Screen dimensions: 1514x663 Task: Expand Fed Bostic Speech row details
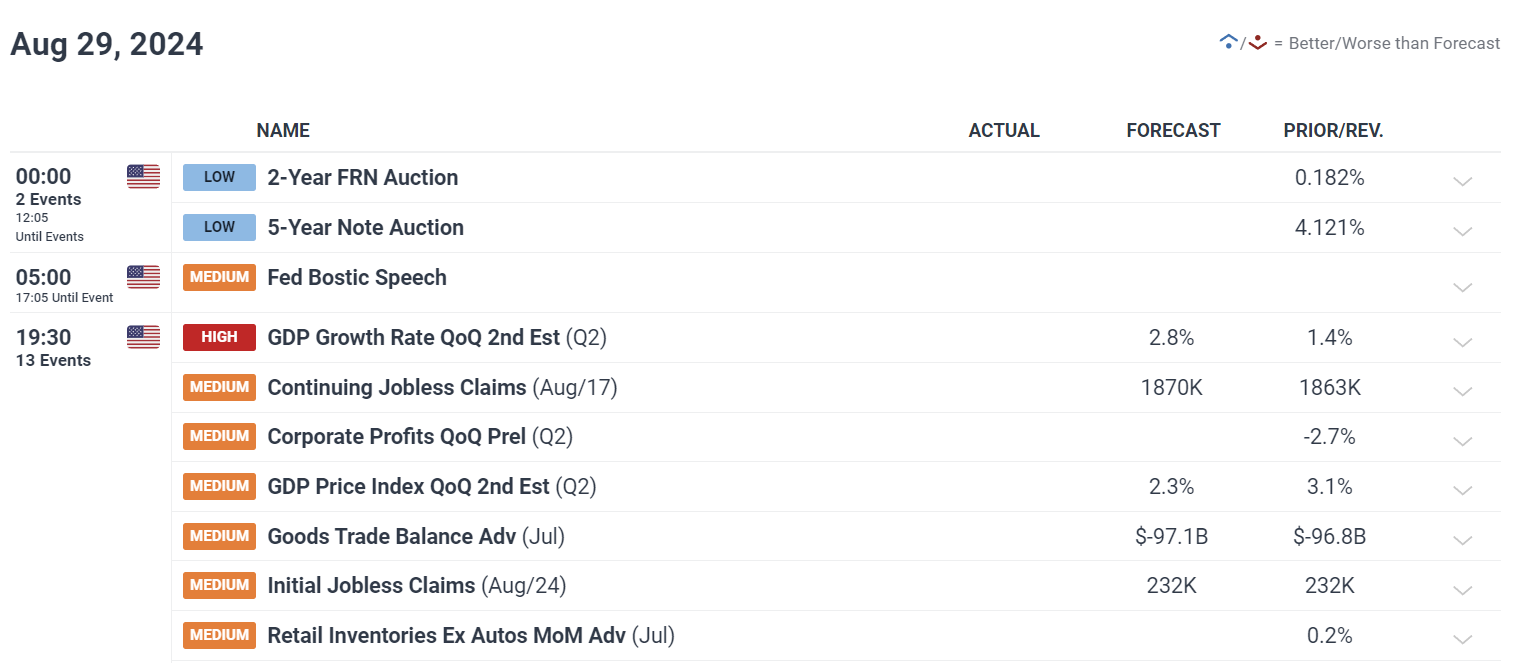(1463, 287)
